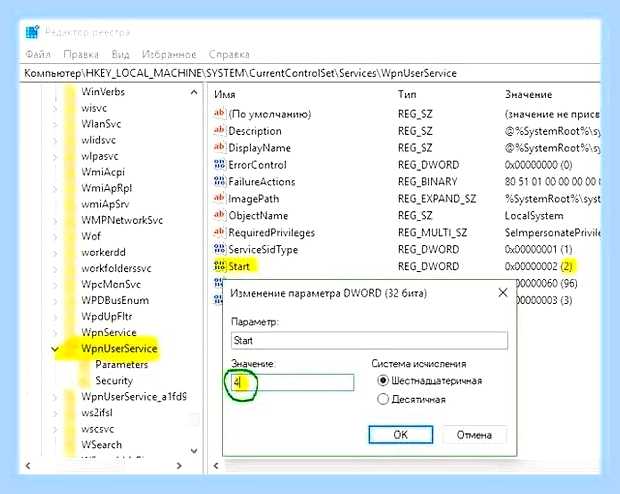Viewport: 620px width, 494px height.
Task: Expand the wlidsvc key
Action: point(55,140)
